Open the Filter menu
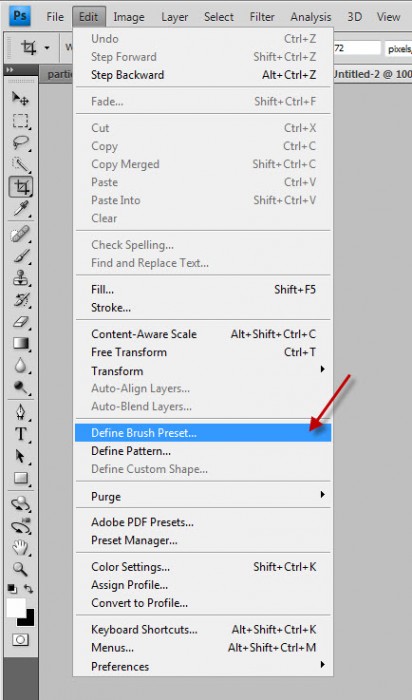The image size is (412, 700). (262, 17)
